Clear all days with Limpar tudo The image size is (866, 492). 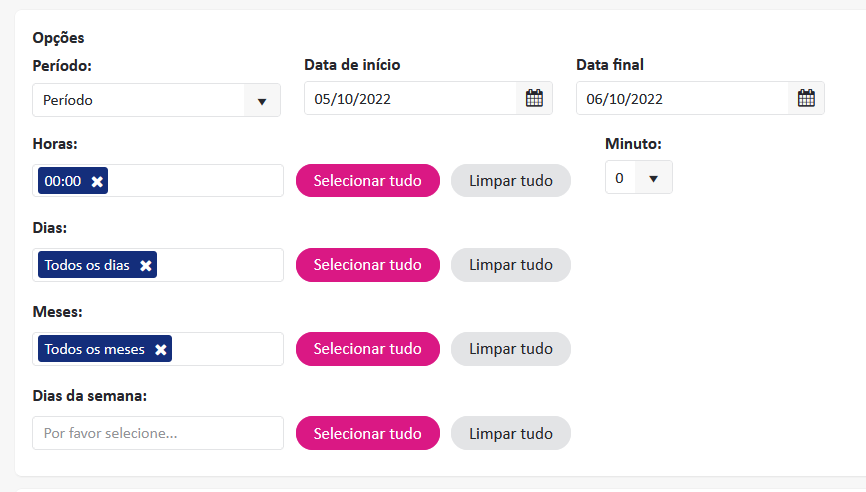pyautogui.click(x=510, y=265)
